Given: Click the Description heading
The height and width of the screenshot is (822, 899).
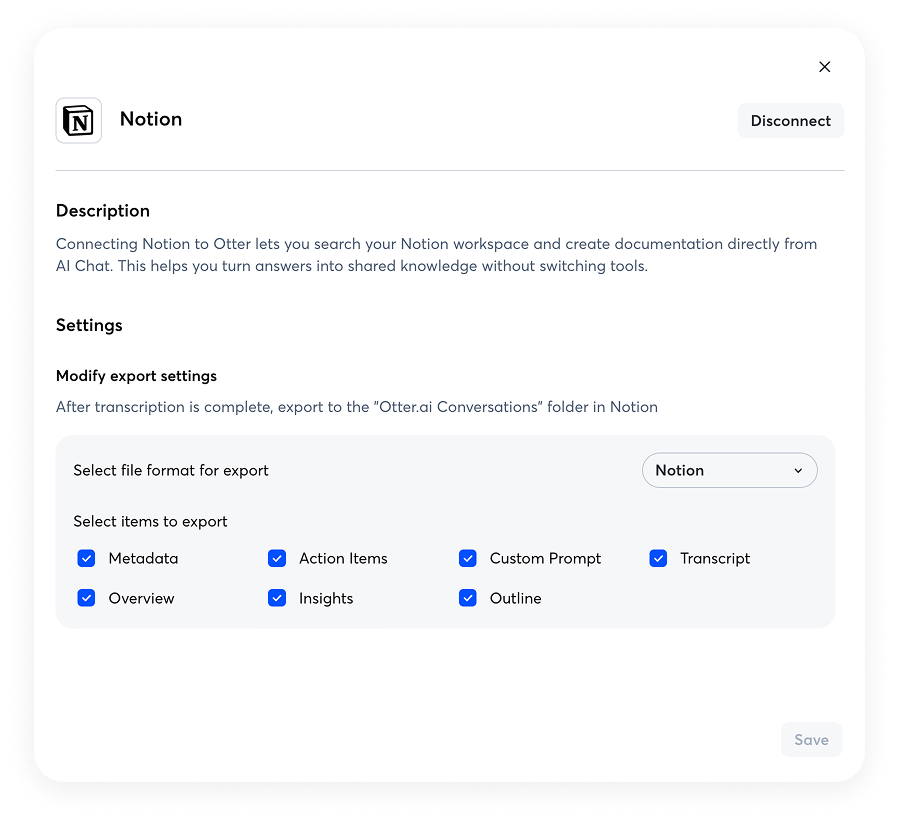Looking at the screenshot, I should coord(103,211).
